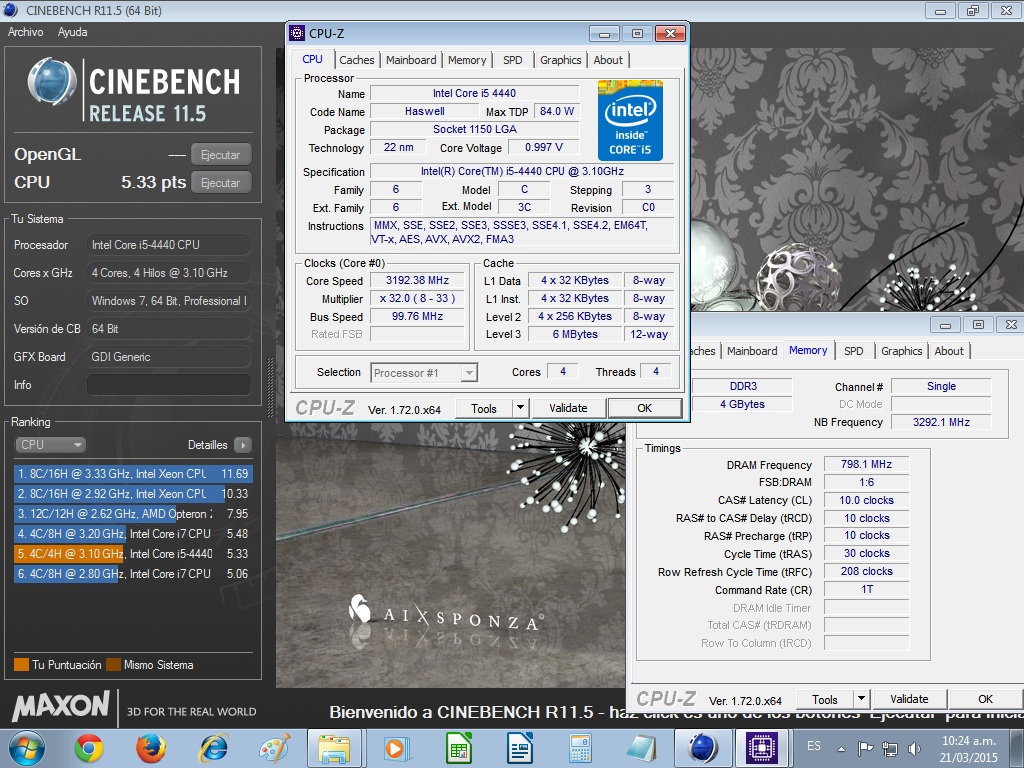The height and width of the screenshot is (768, 1024).
Task: Select ranking entry 4C/8H @ 3.20 GHz
Action: [x=133, y=534]
